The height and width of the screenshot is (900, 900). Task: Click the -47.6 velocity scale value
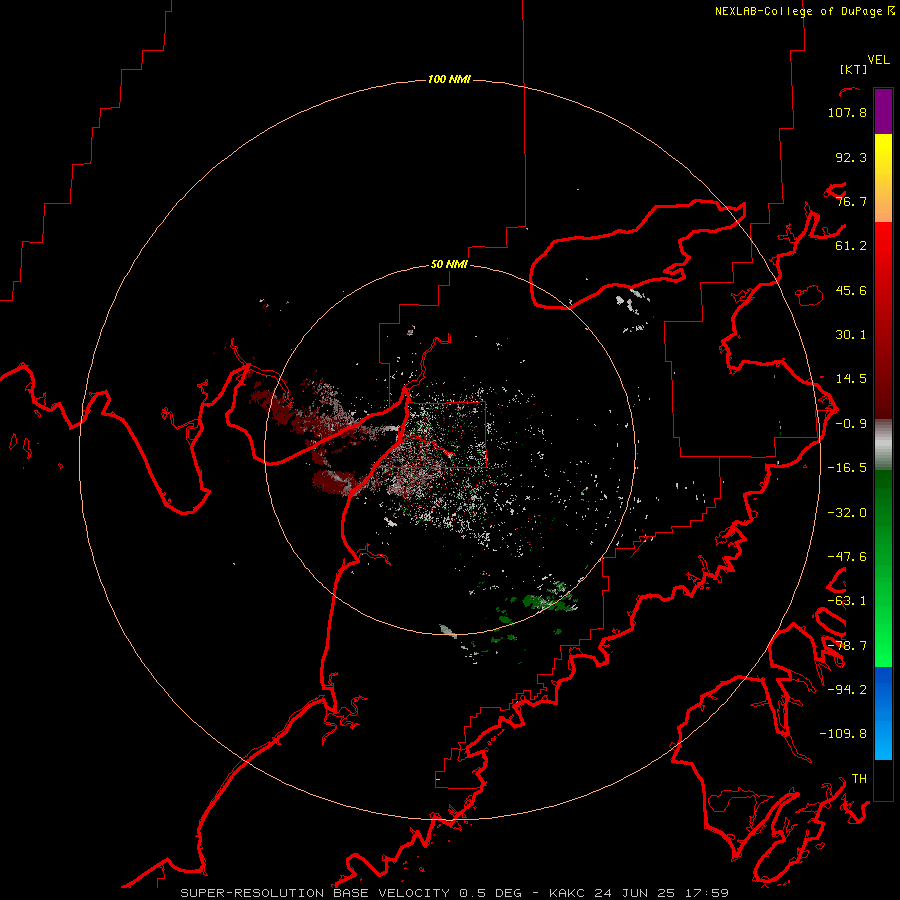847,557
